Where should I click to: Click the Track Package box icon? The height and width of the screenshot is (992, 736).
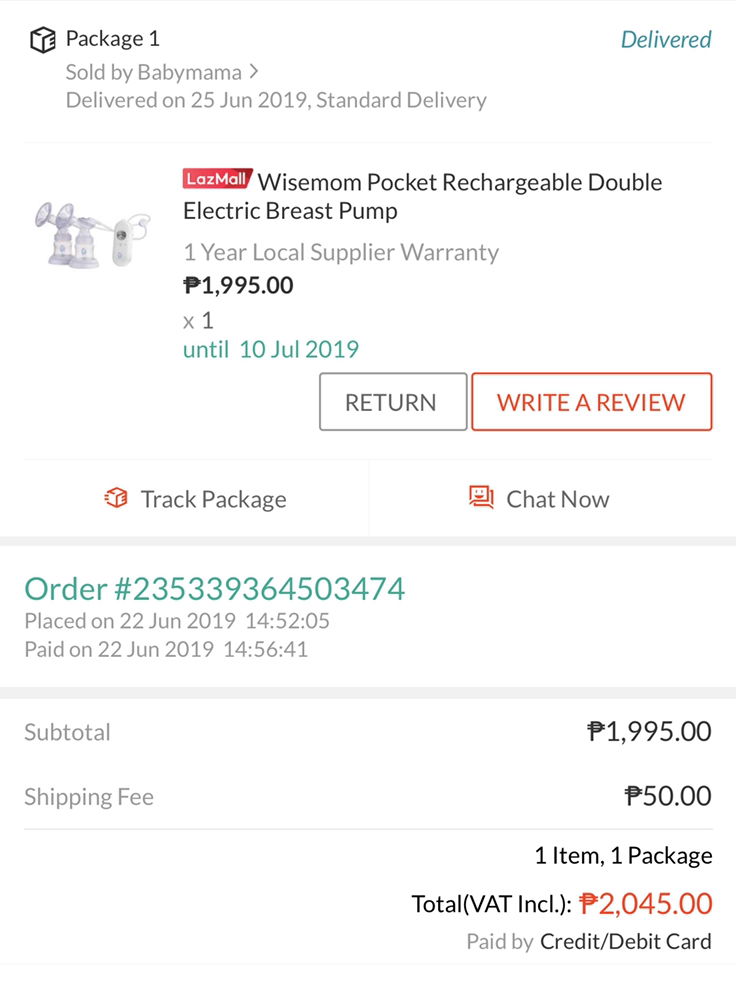tap(116, 498)
